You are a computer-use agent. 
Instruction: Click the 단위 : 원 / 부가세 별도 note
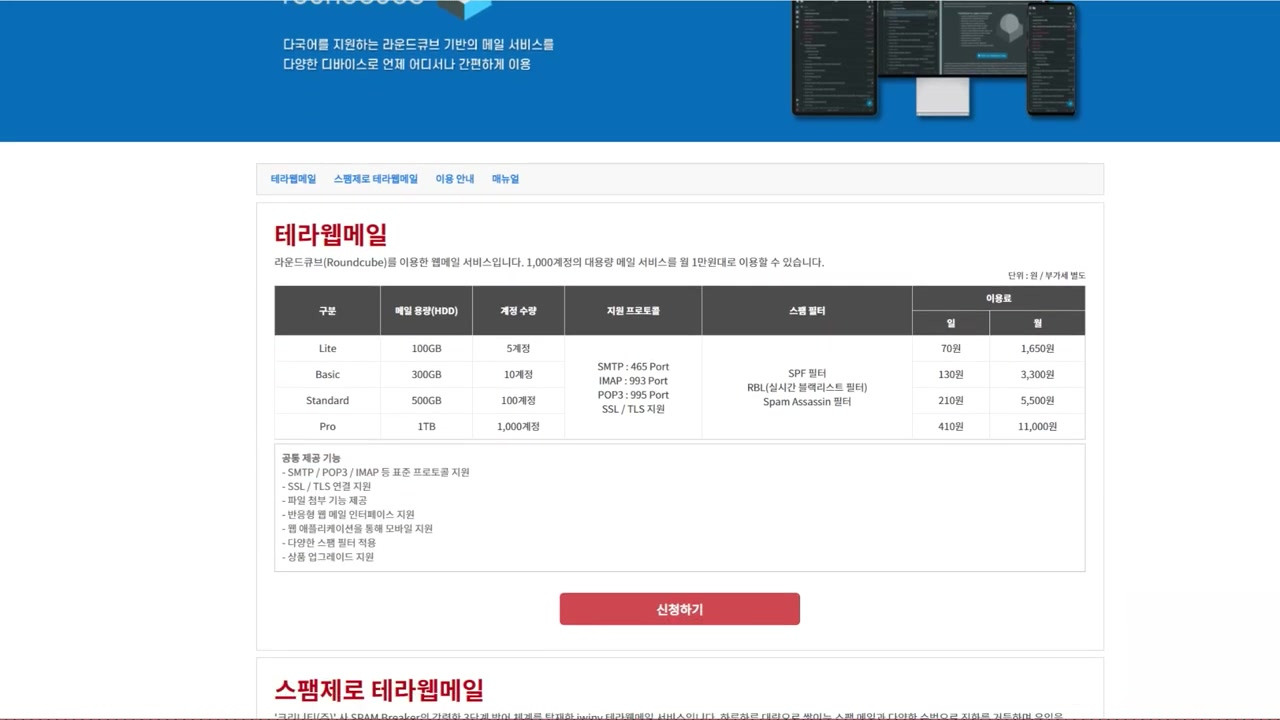click(x=1046, y=275)
